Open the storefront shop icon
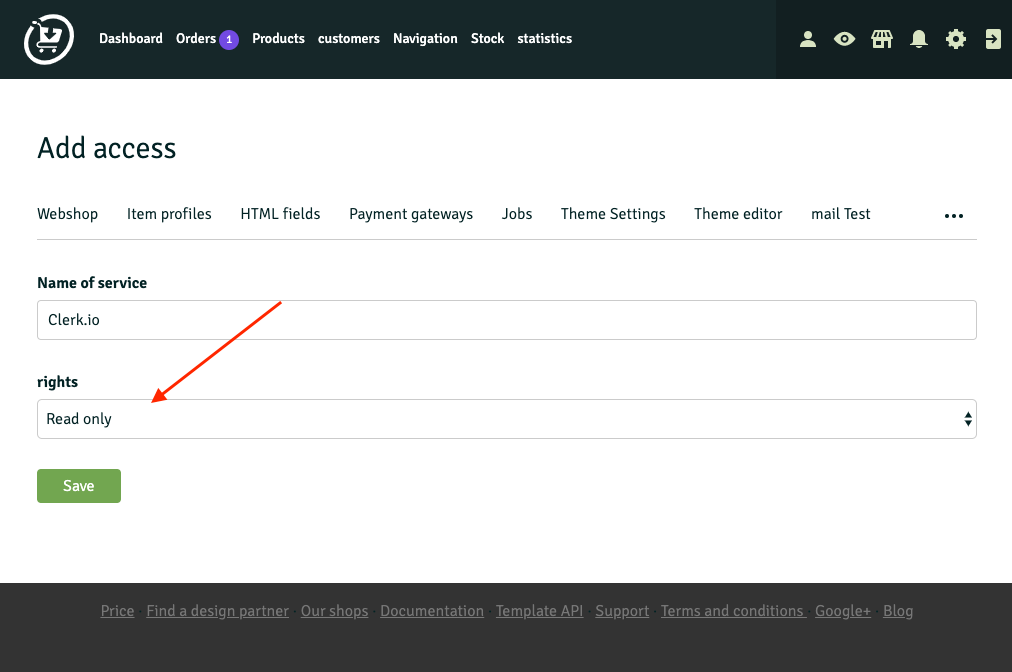 pos(881,39)
